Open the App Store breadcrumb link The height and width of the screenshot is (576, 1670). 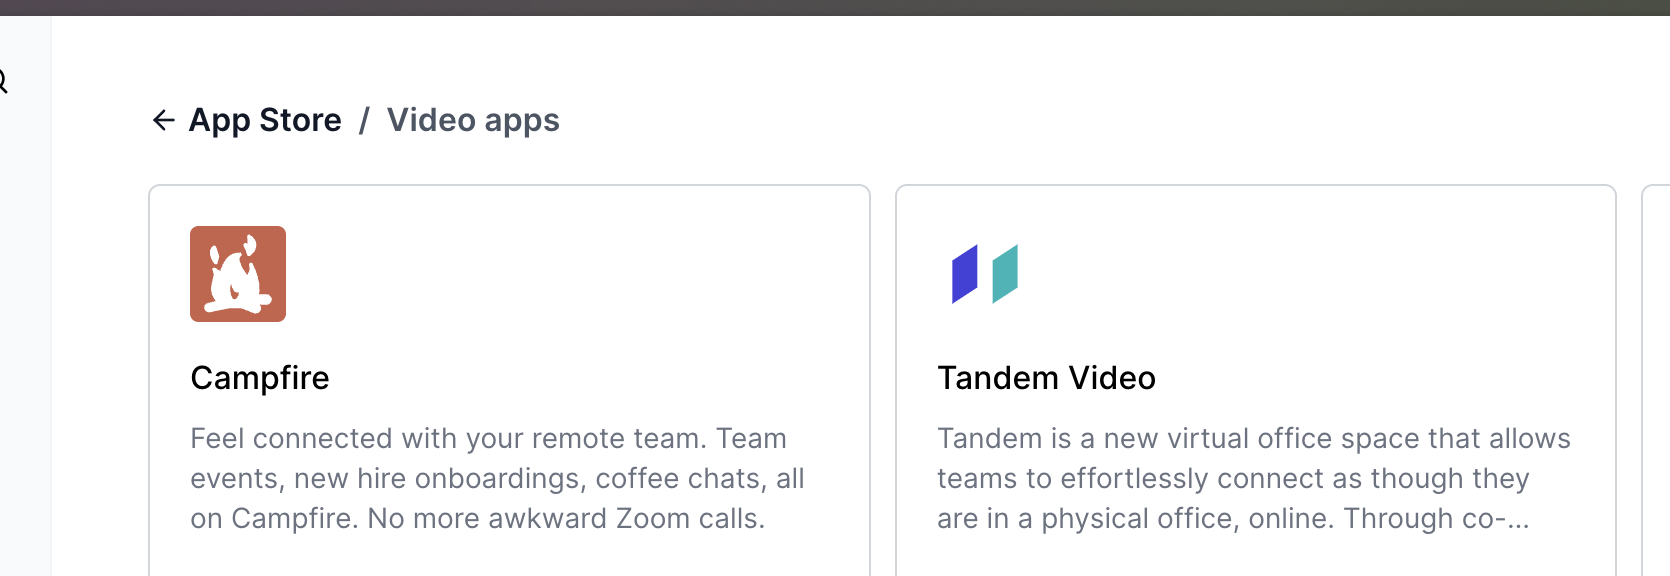pos(264,119)
